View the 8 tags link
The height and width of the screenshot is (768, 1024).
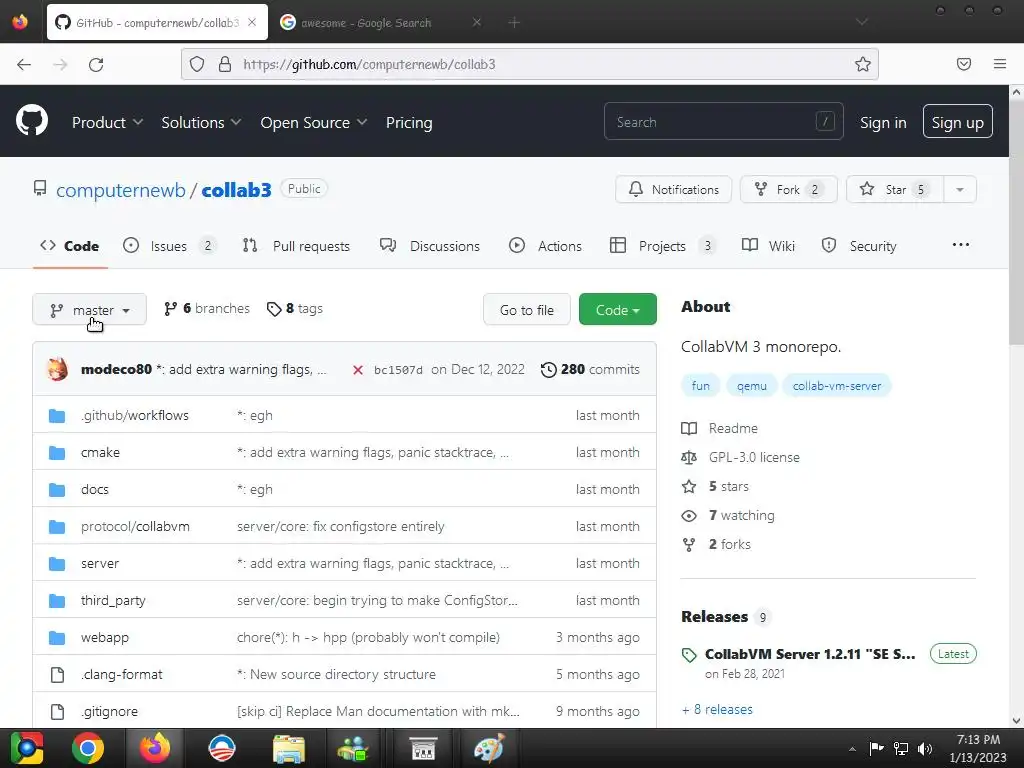click(x=295, y=308)
